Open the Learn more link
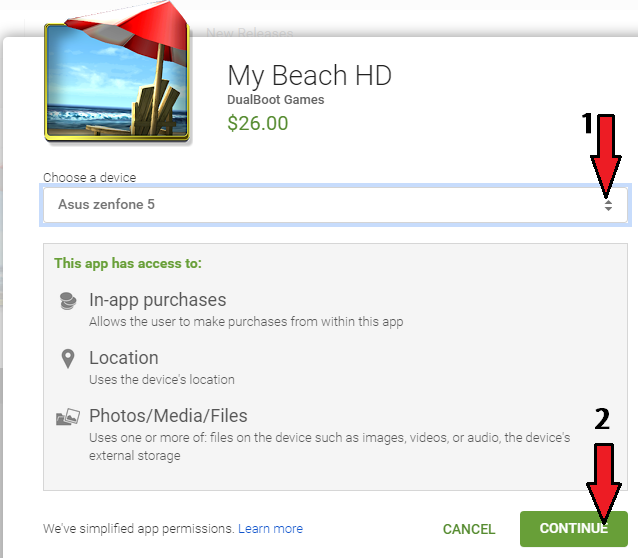638x558 pixels. [270, 528]
